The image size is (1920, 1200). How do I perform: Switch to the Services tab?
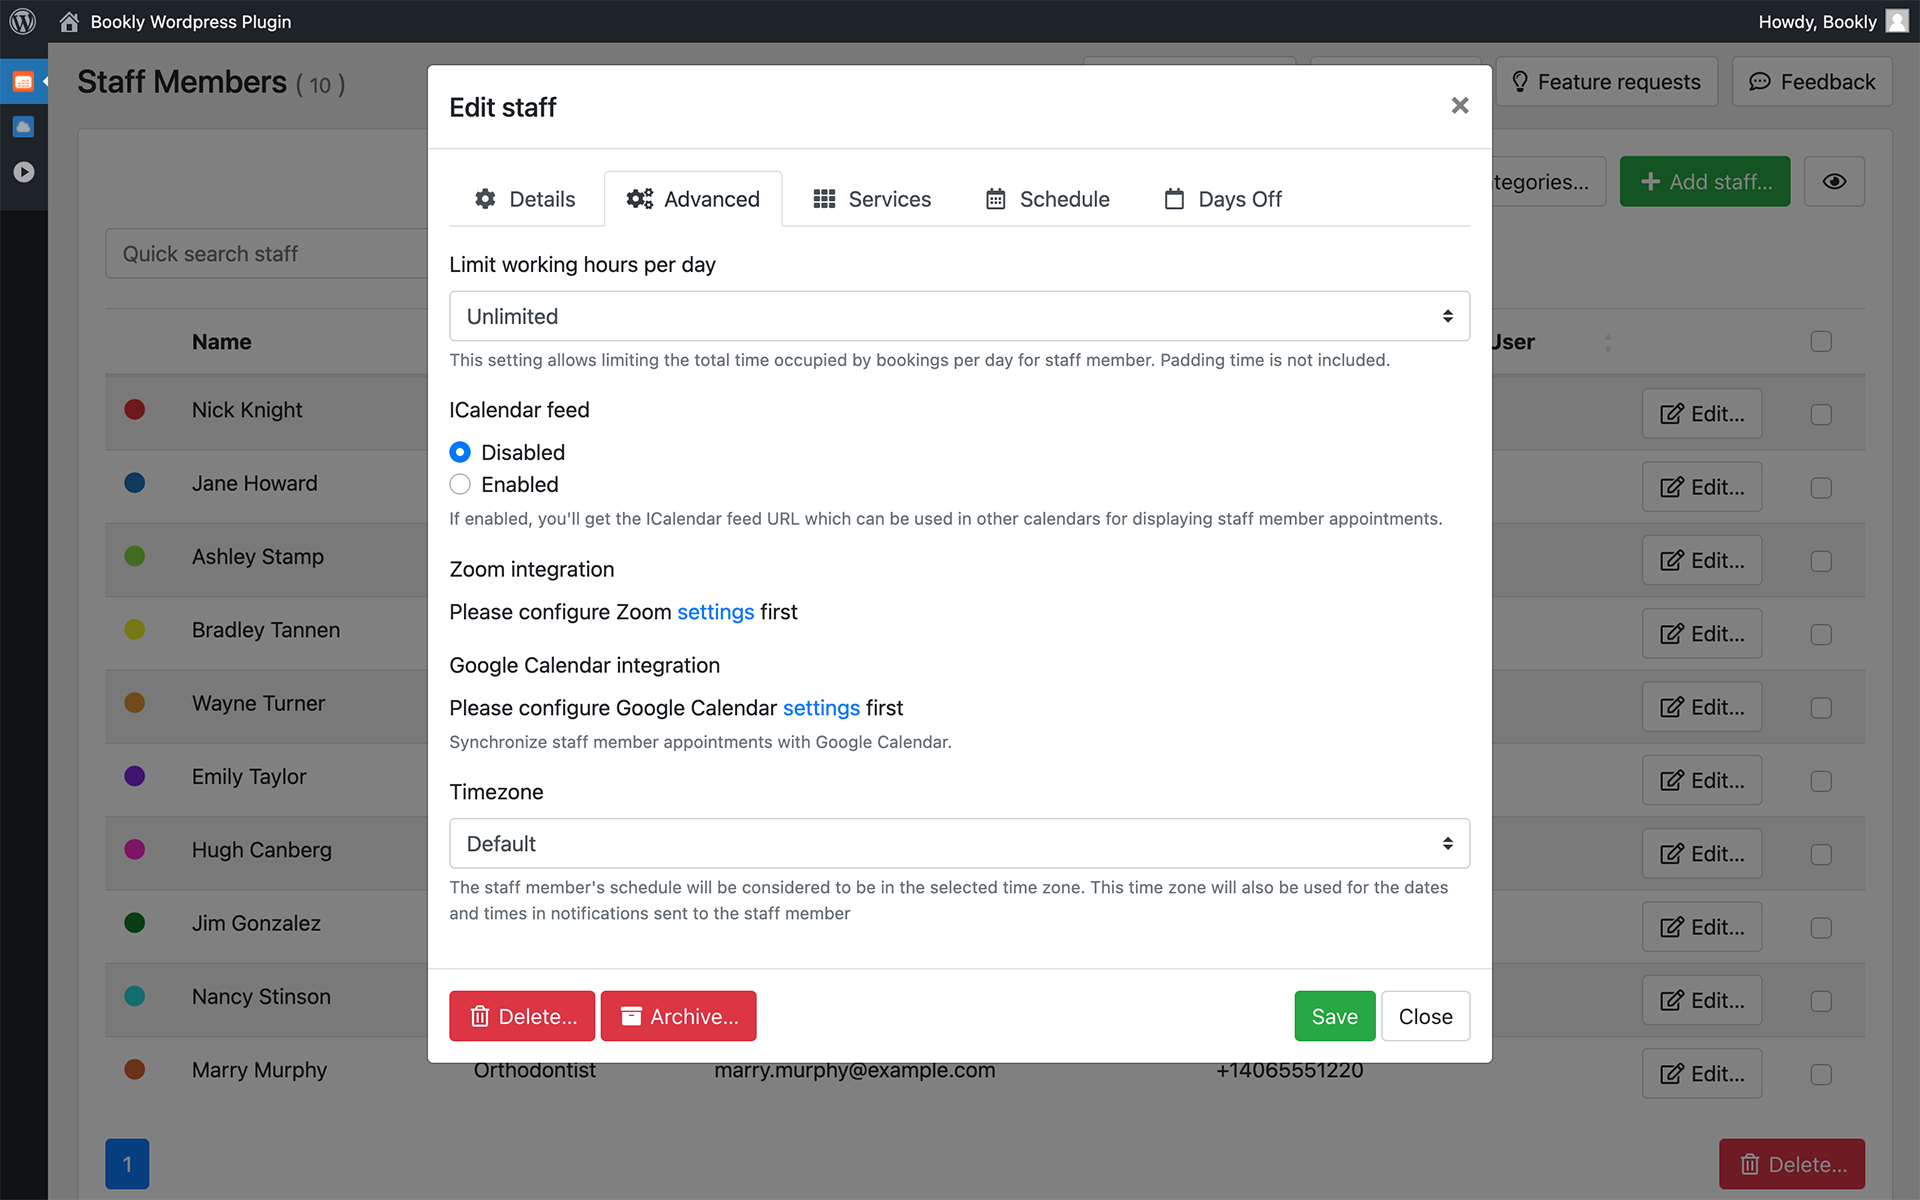coord(872,199)
